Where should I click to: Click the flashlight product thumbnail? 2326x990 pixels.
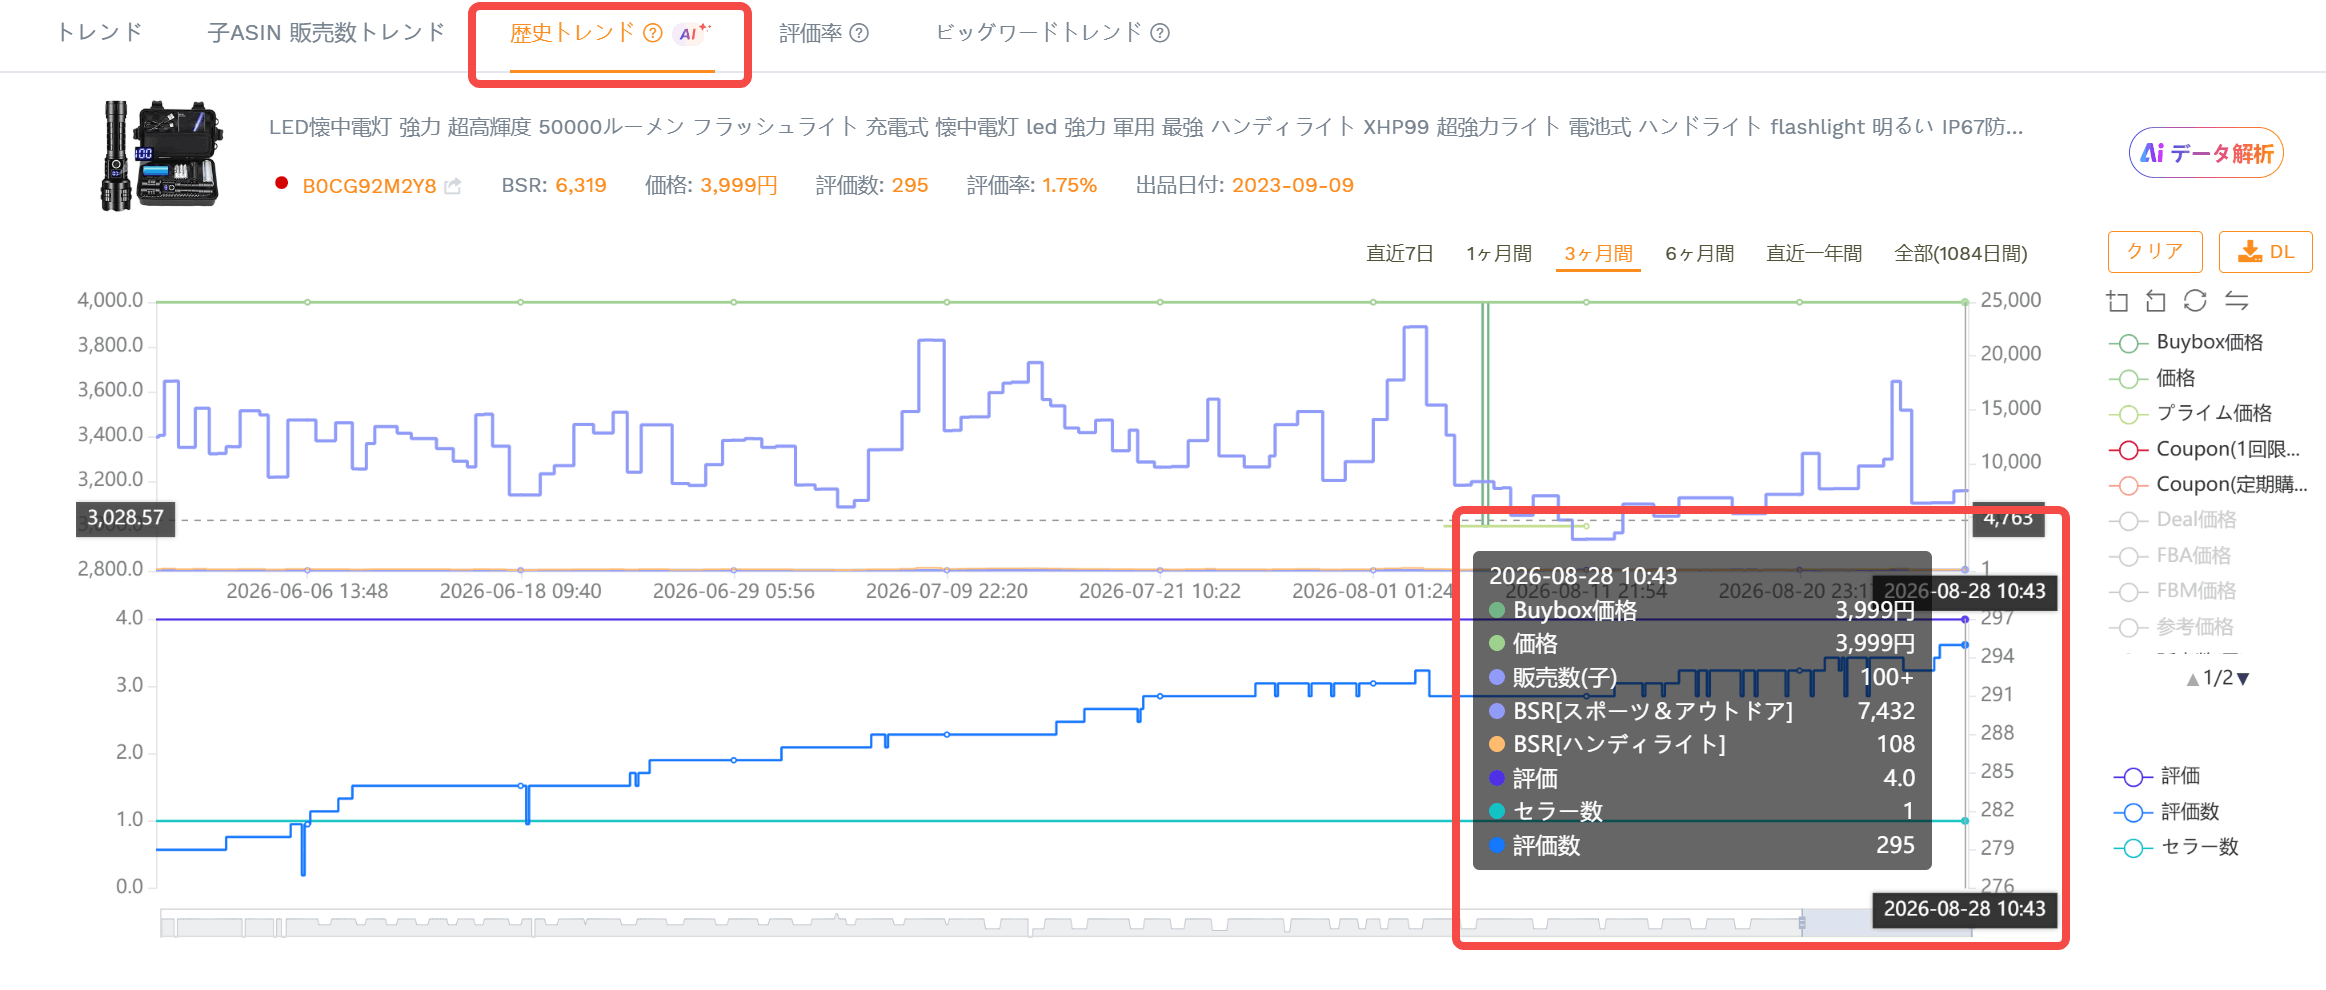coord(161,155)
